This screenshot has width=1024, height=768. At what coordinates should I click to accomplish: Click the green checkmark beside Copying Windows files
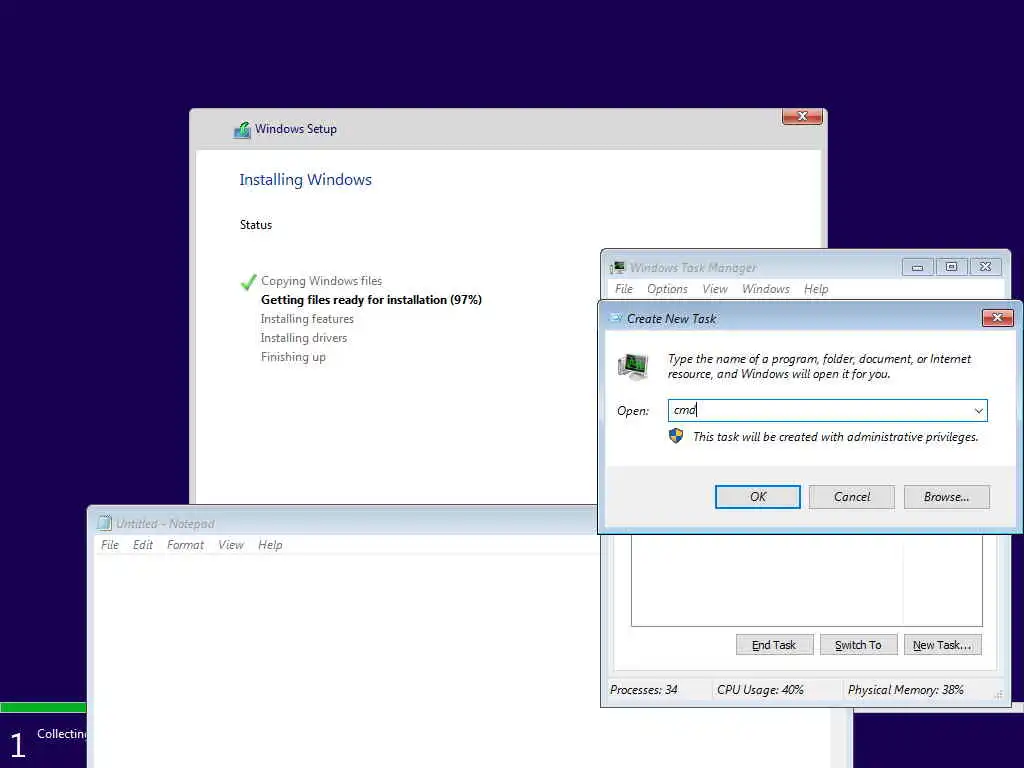248,282
